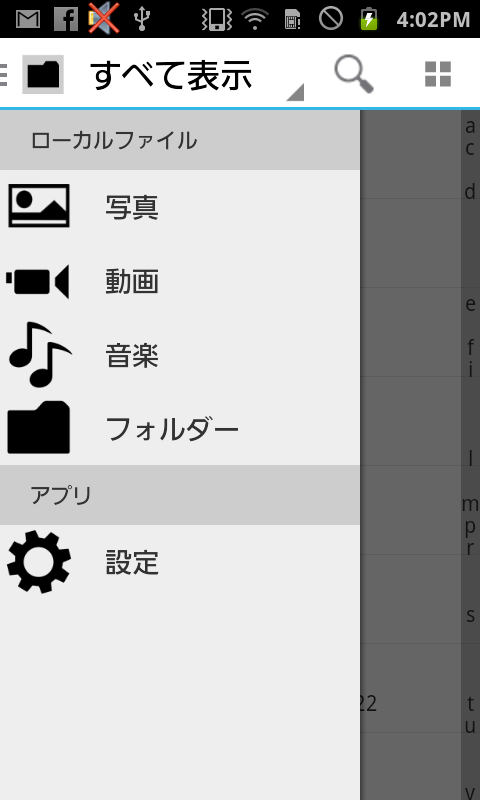Screen dimensions: 480x800
Task: Close the drawer via the hamburger lines icon
Action: click(x=4, y=74)
